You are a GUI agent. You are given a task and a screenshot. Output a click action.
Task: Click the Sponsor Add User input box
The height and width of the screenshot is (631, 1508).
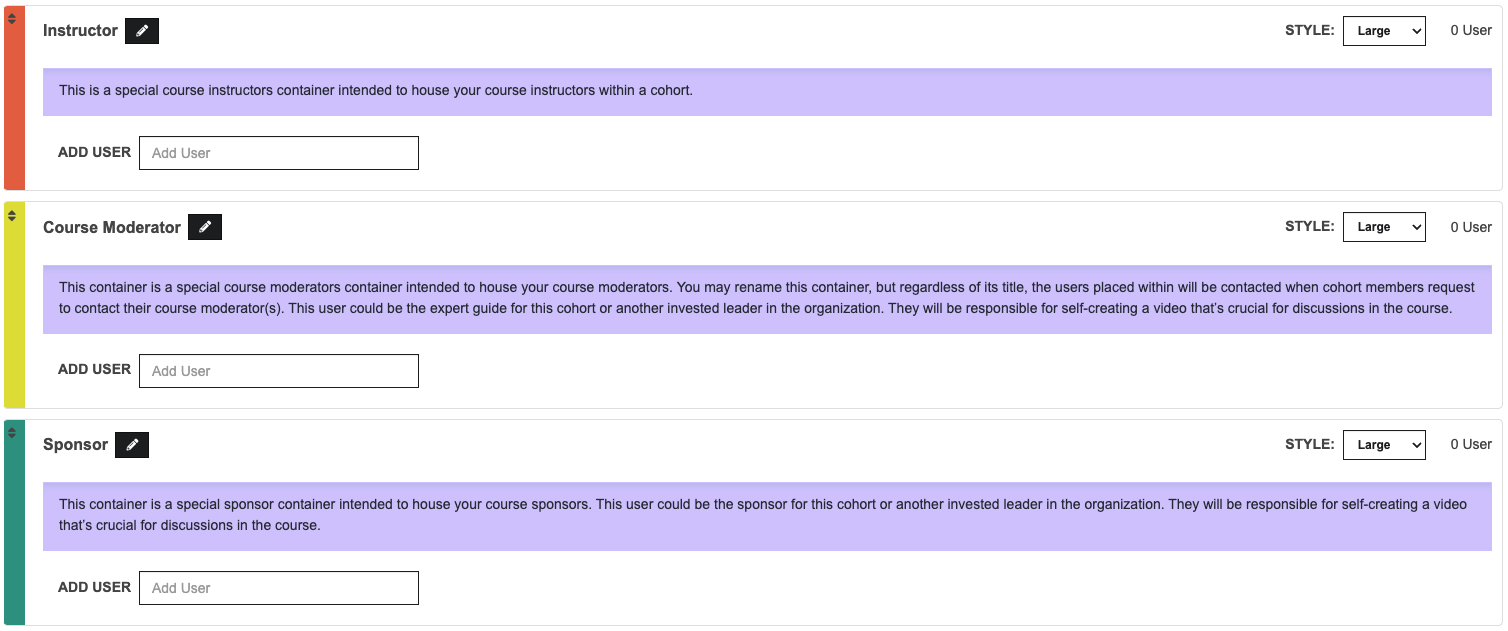pos(279,588)
